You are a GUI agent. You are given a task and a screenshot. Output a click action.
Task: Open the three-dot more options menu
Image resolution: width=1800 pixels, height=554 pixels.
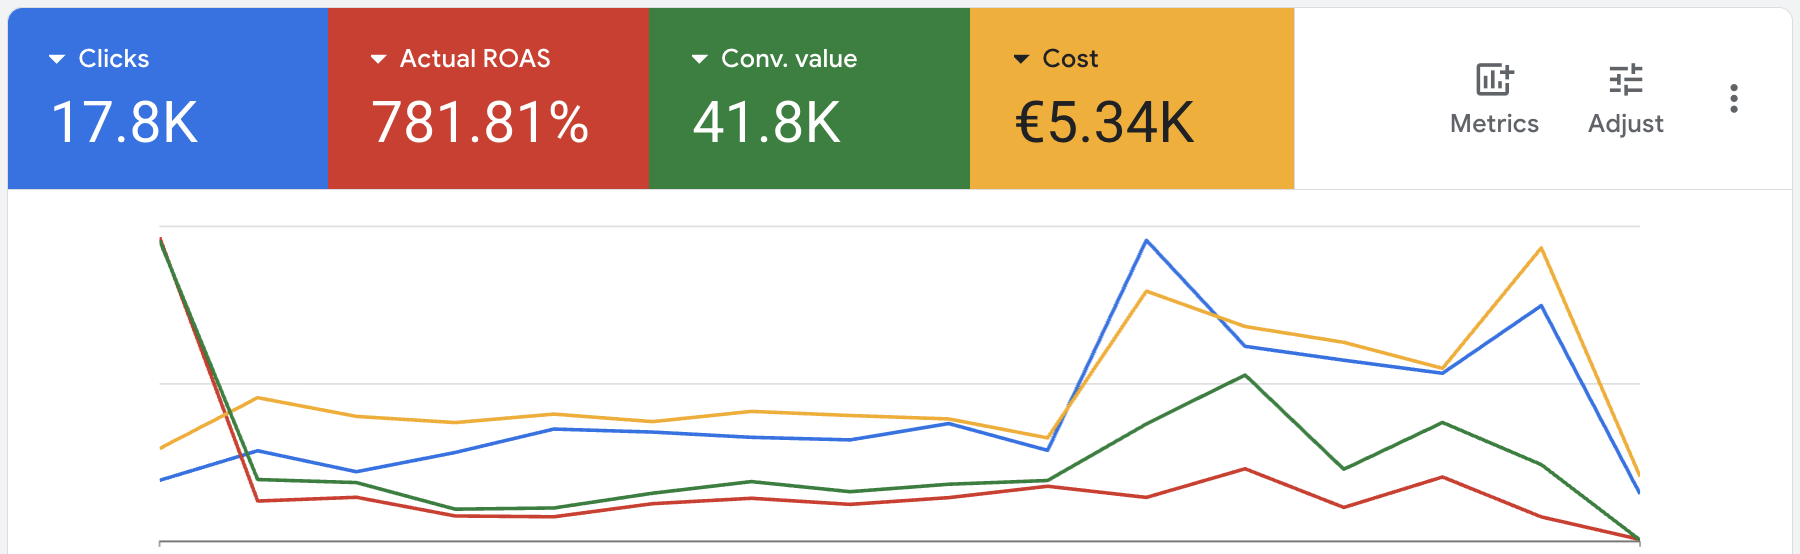click(1734, 98)
